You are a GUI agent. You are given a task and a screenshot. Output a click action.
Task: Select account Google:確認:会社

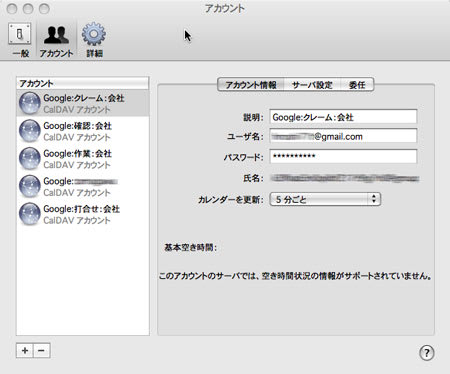(x=83, y=131)
